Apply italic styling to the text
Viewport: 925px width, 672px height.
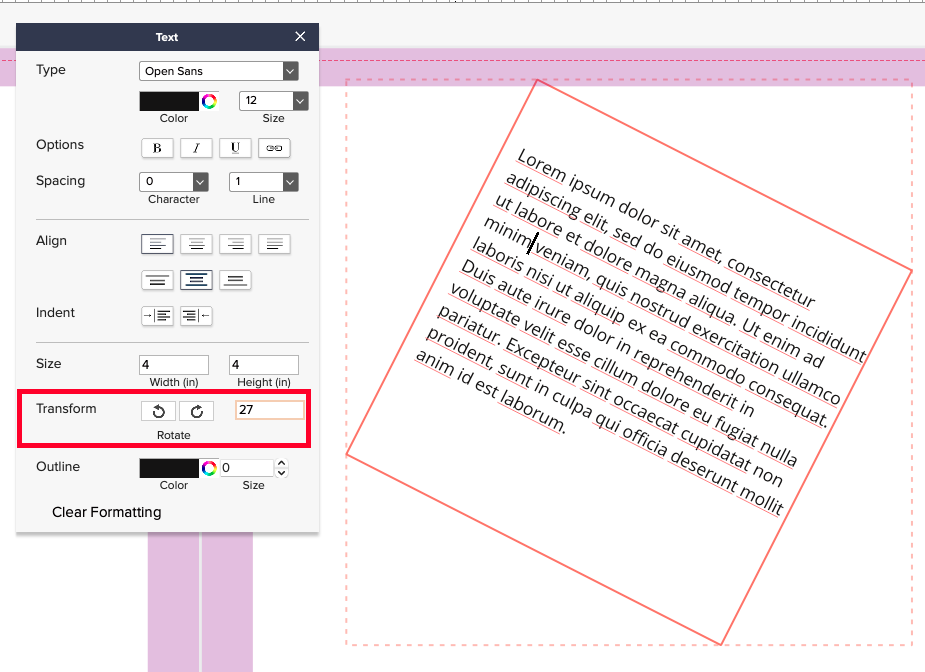[196, 148]
